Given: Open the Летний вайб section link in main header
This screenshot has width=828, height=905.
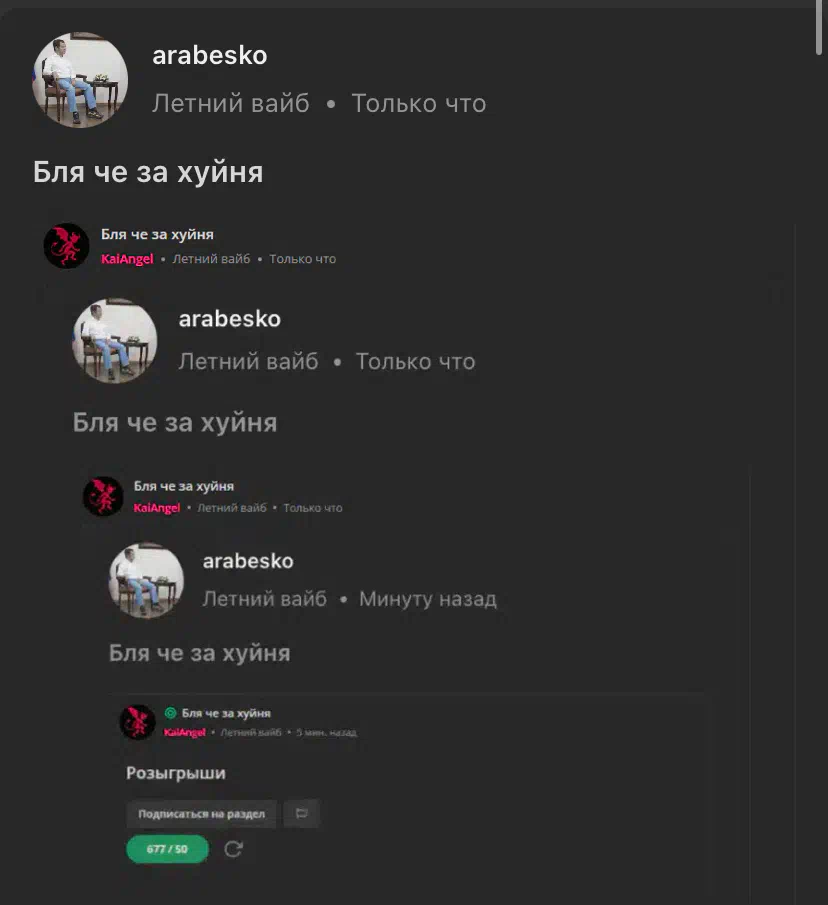Looking at the screenshot, I should click(x=231, y=104).
